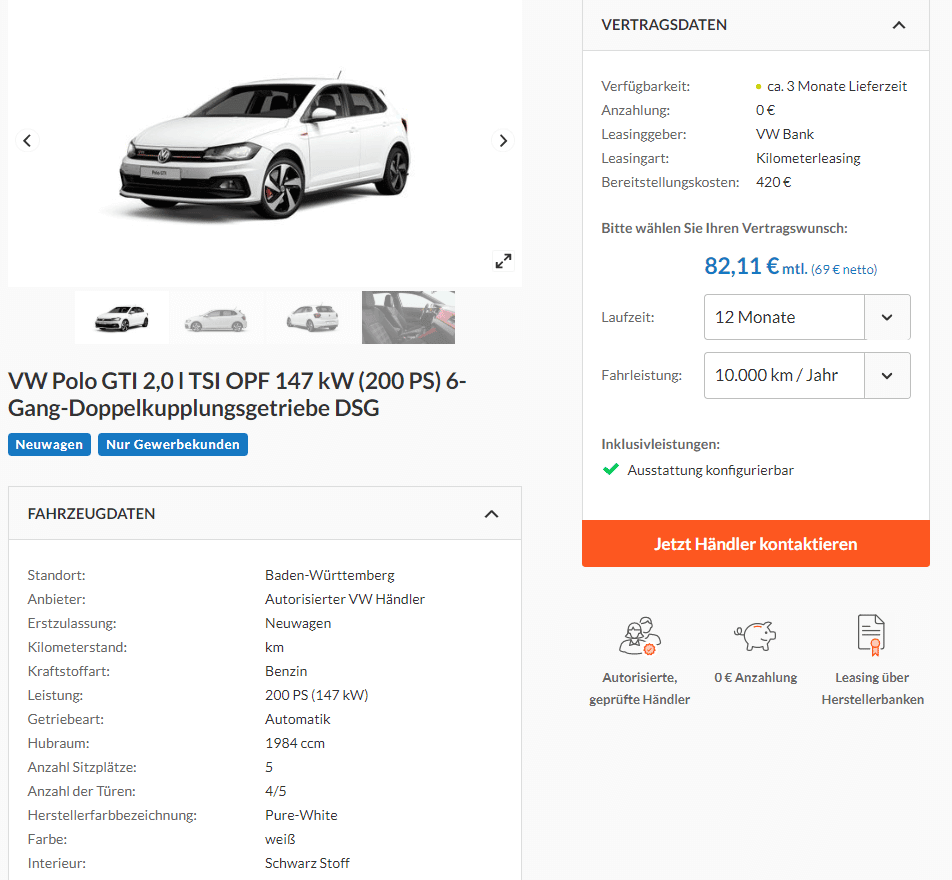
Task: Click Autorisierter VW Händler text
Action: click(345, 599)
